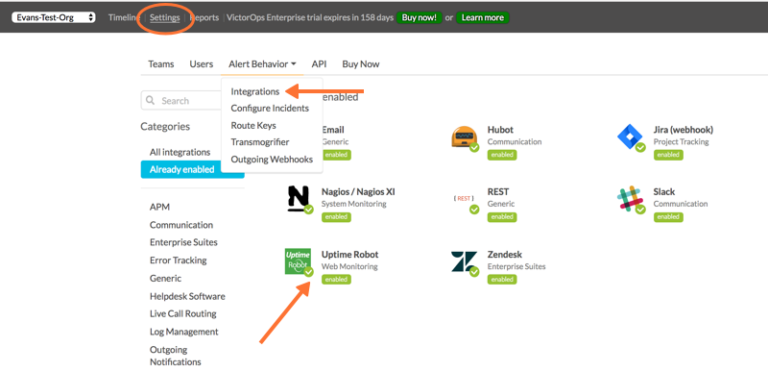The width and height of the screenshot is (768, 372).
Task: Open the API tab
Action: 319,64
